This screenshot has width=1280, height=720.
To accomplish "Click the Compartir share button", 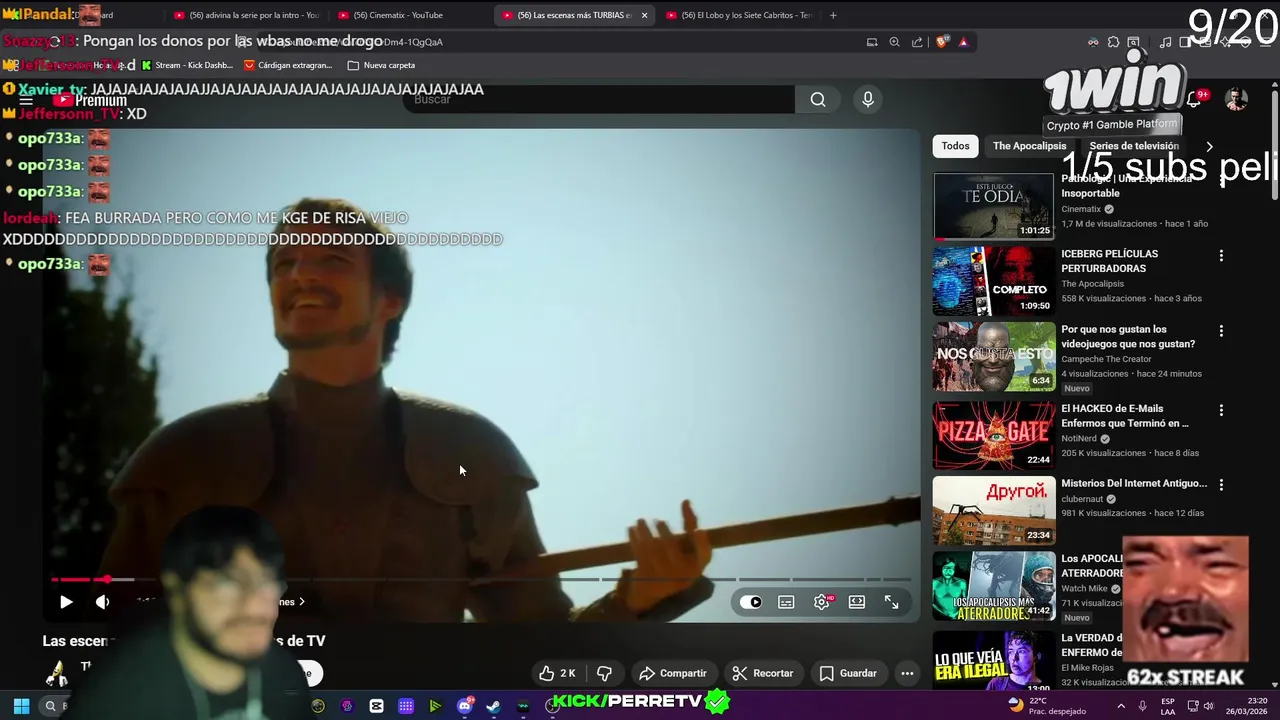I will pyautogui.click(x=673, y=673).
